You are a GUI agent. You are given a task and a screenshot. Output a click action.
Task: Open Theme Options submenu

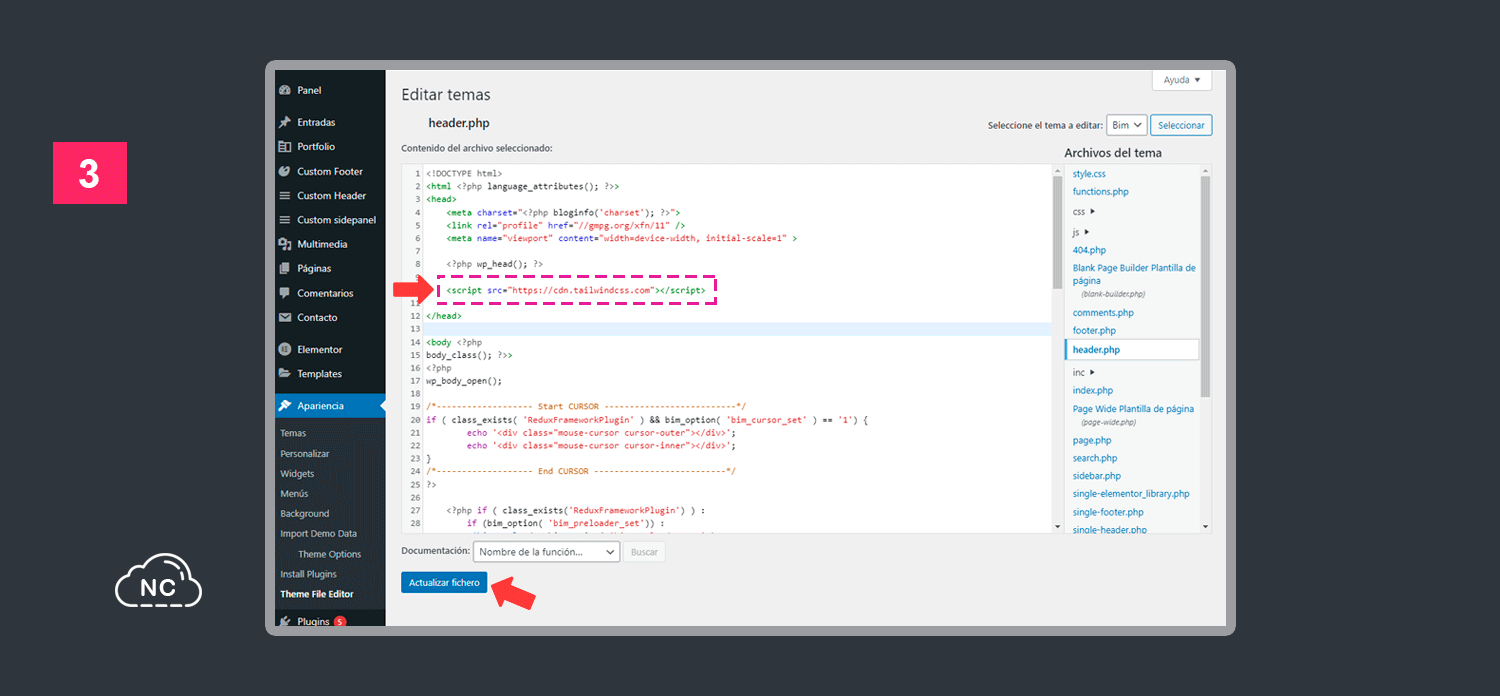(x=329, y=554)
